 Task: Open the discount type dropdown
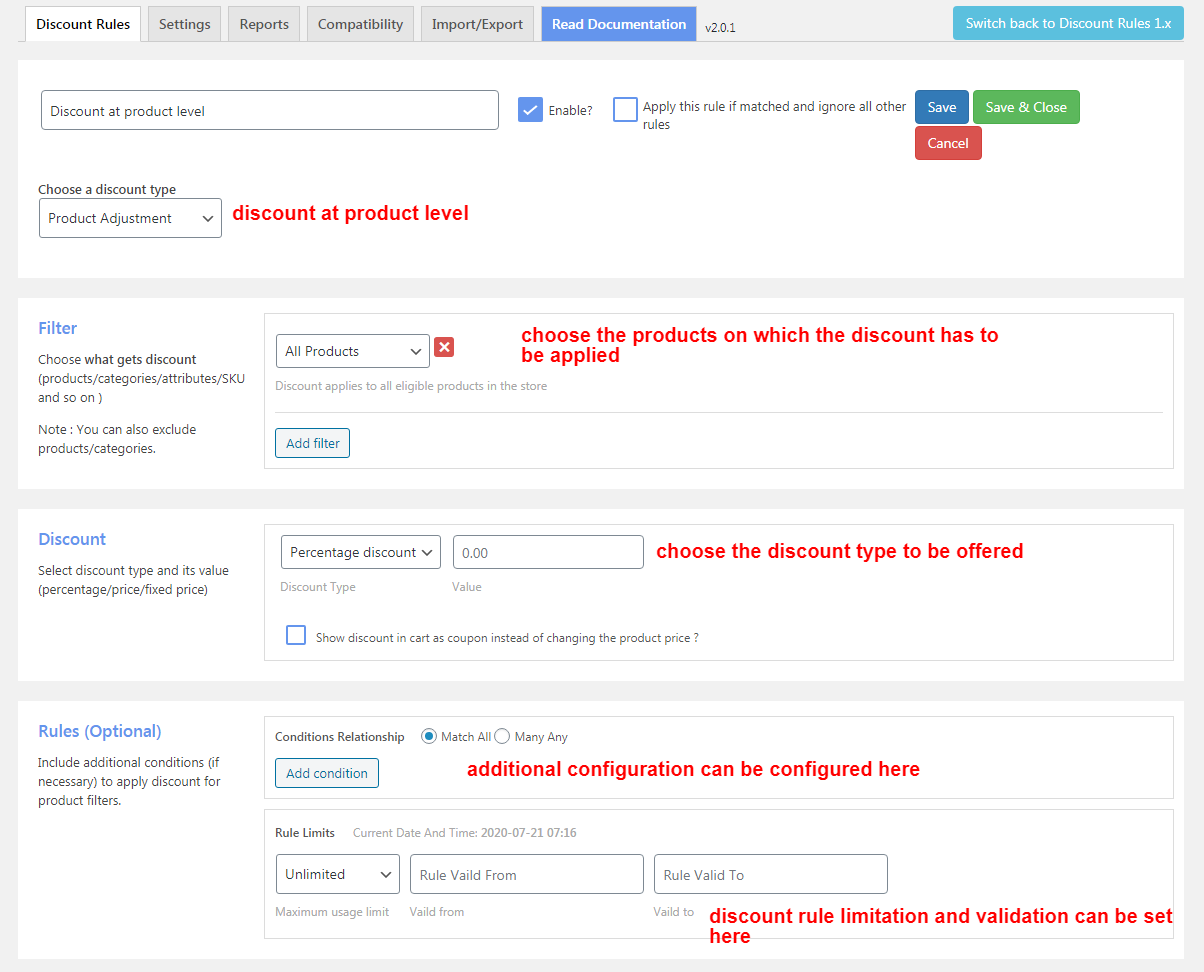pyautogui.click(x=130, y=217)
